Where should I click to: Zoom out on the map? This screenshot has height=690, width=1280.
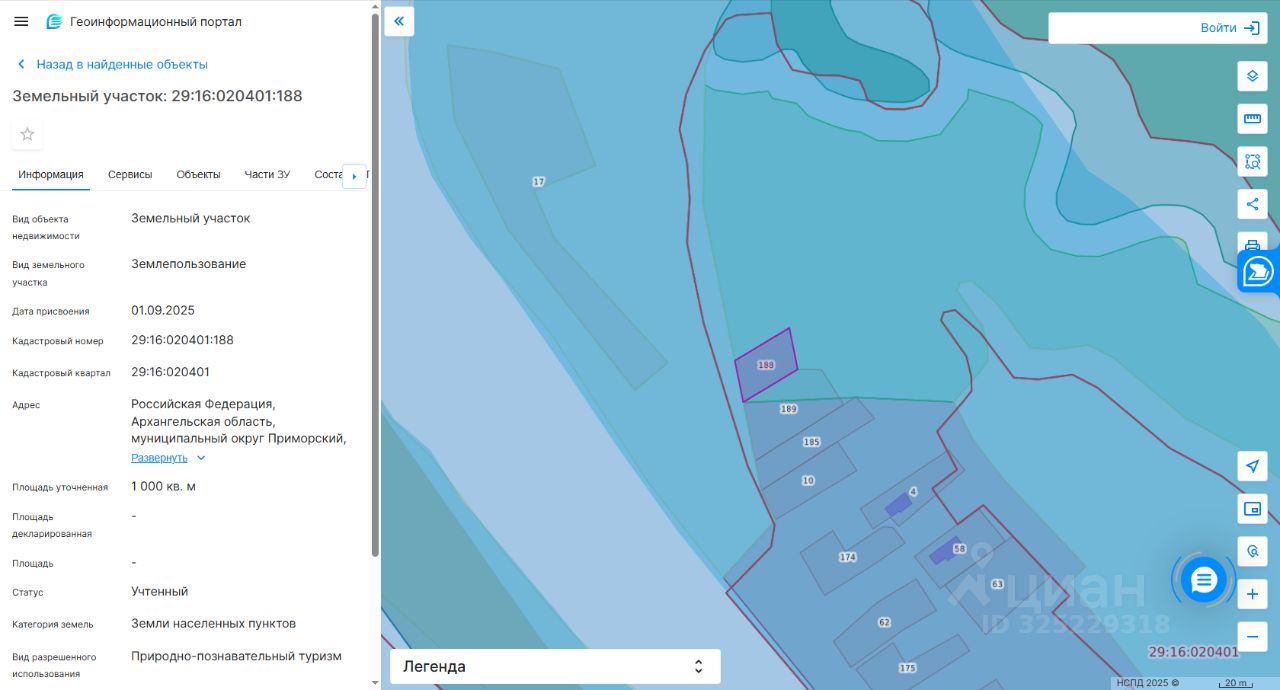coord(1252,637)
